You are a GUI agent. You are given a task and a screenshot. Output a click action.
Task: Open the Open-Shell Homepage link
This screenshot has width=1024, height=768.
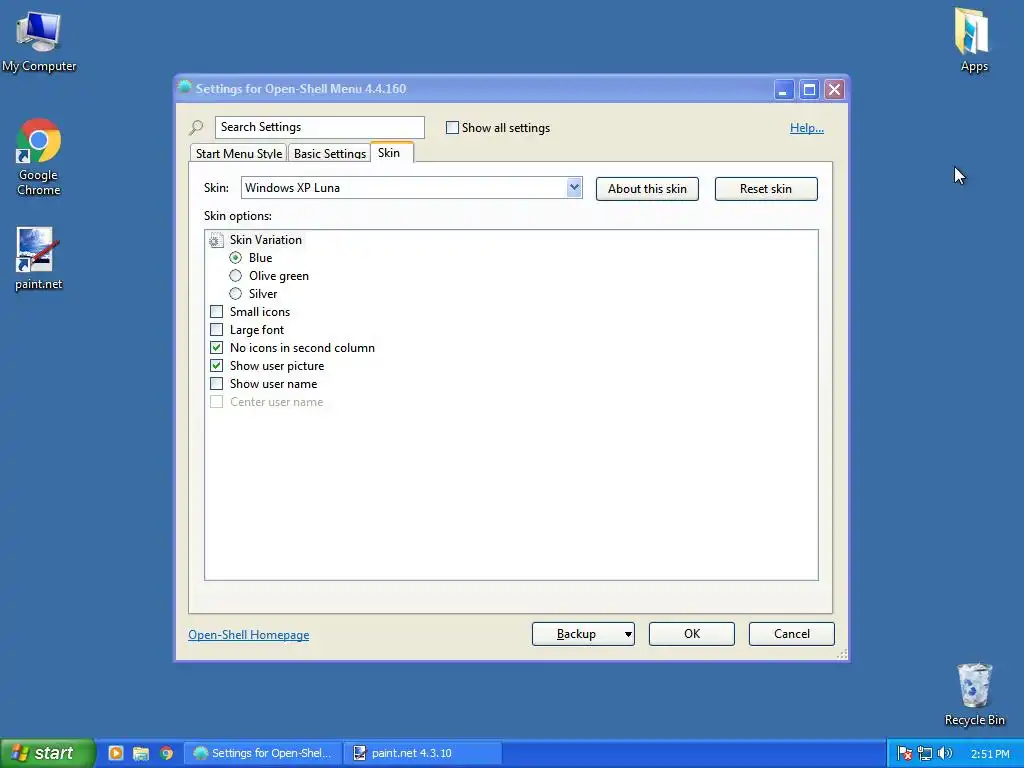(249, 635)
